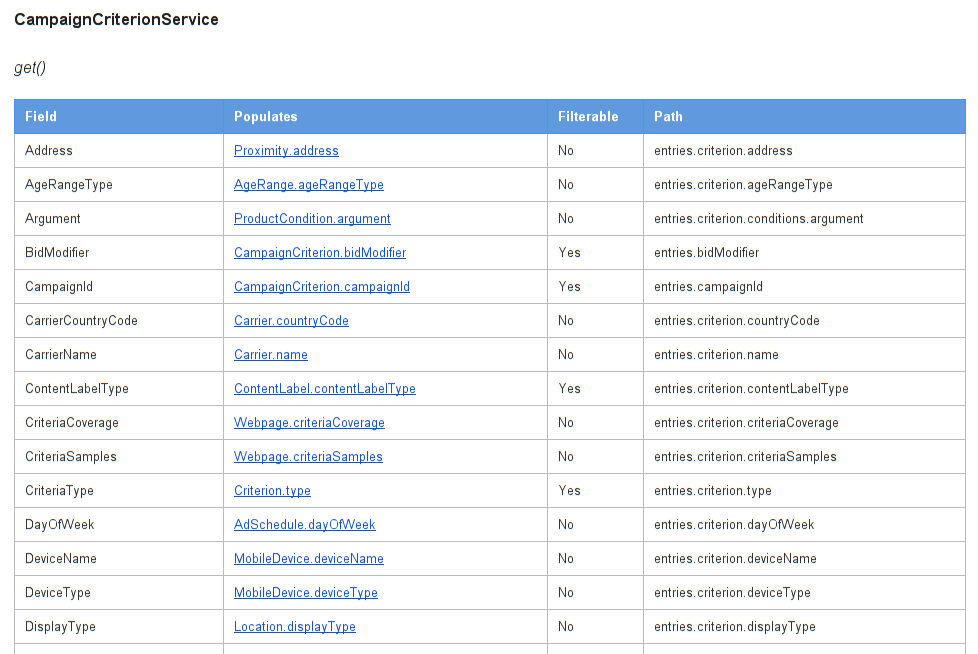Click the MobileDevice.deviceType link
The height and width of the screenshot is (654, 978).
(x=306, y=592)
